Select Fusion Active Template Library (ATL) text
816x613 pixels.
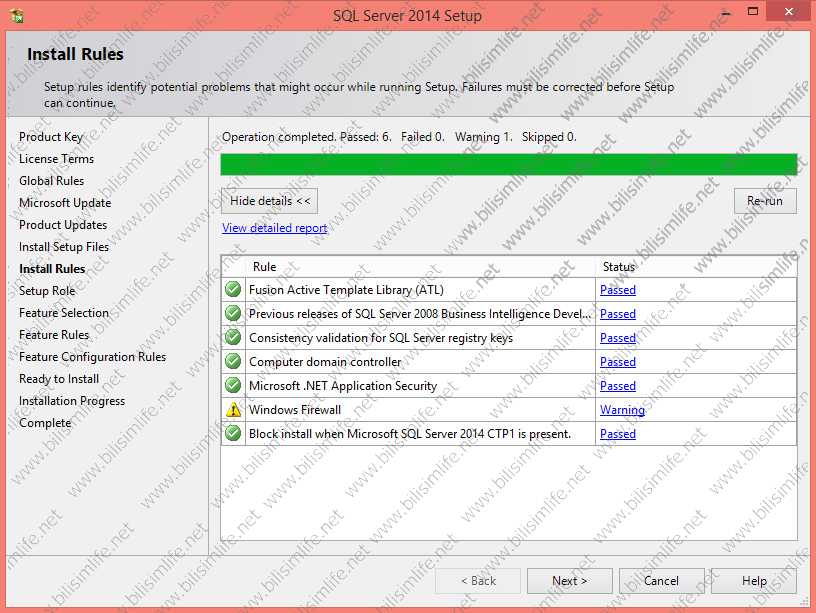pos(347,290)
